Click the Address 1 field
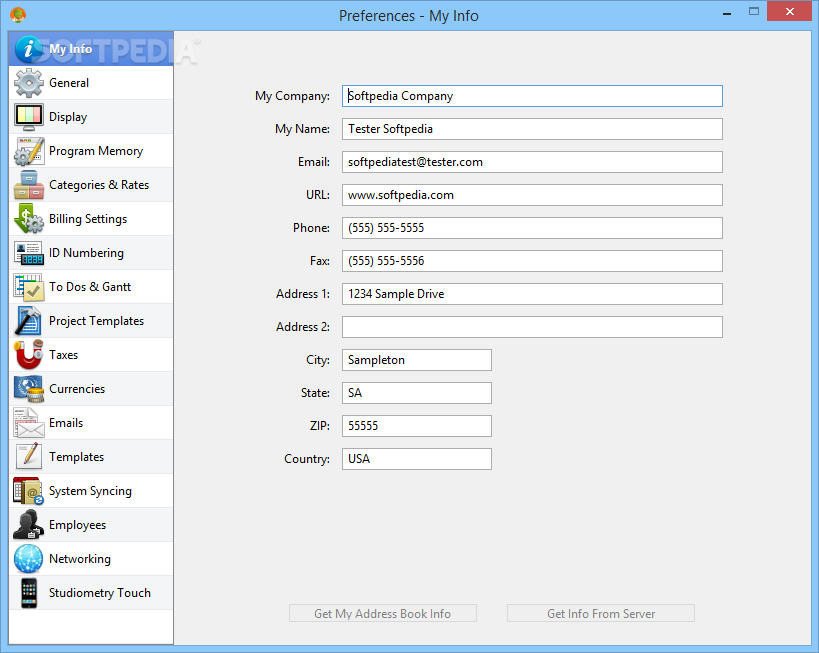The height and width of the screenshot is (653, 819). pos(532,294)
